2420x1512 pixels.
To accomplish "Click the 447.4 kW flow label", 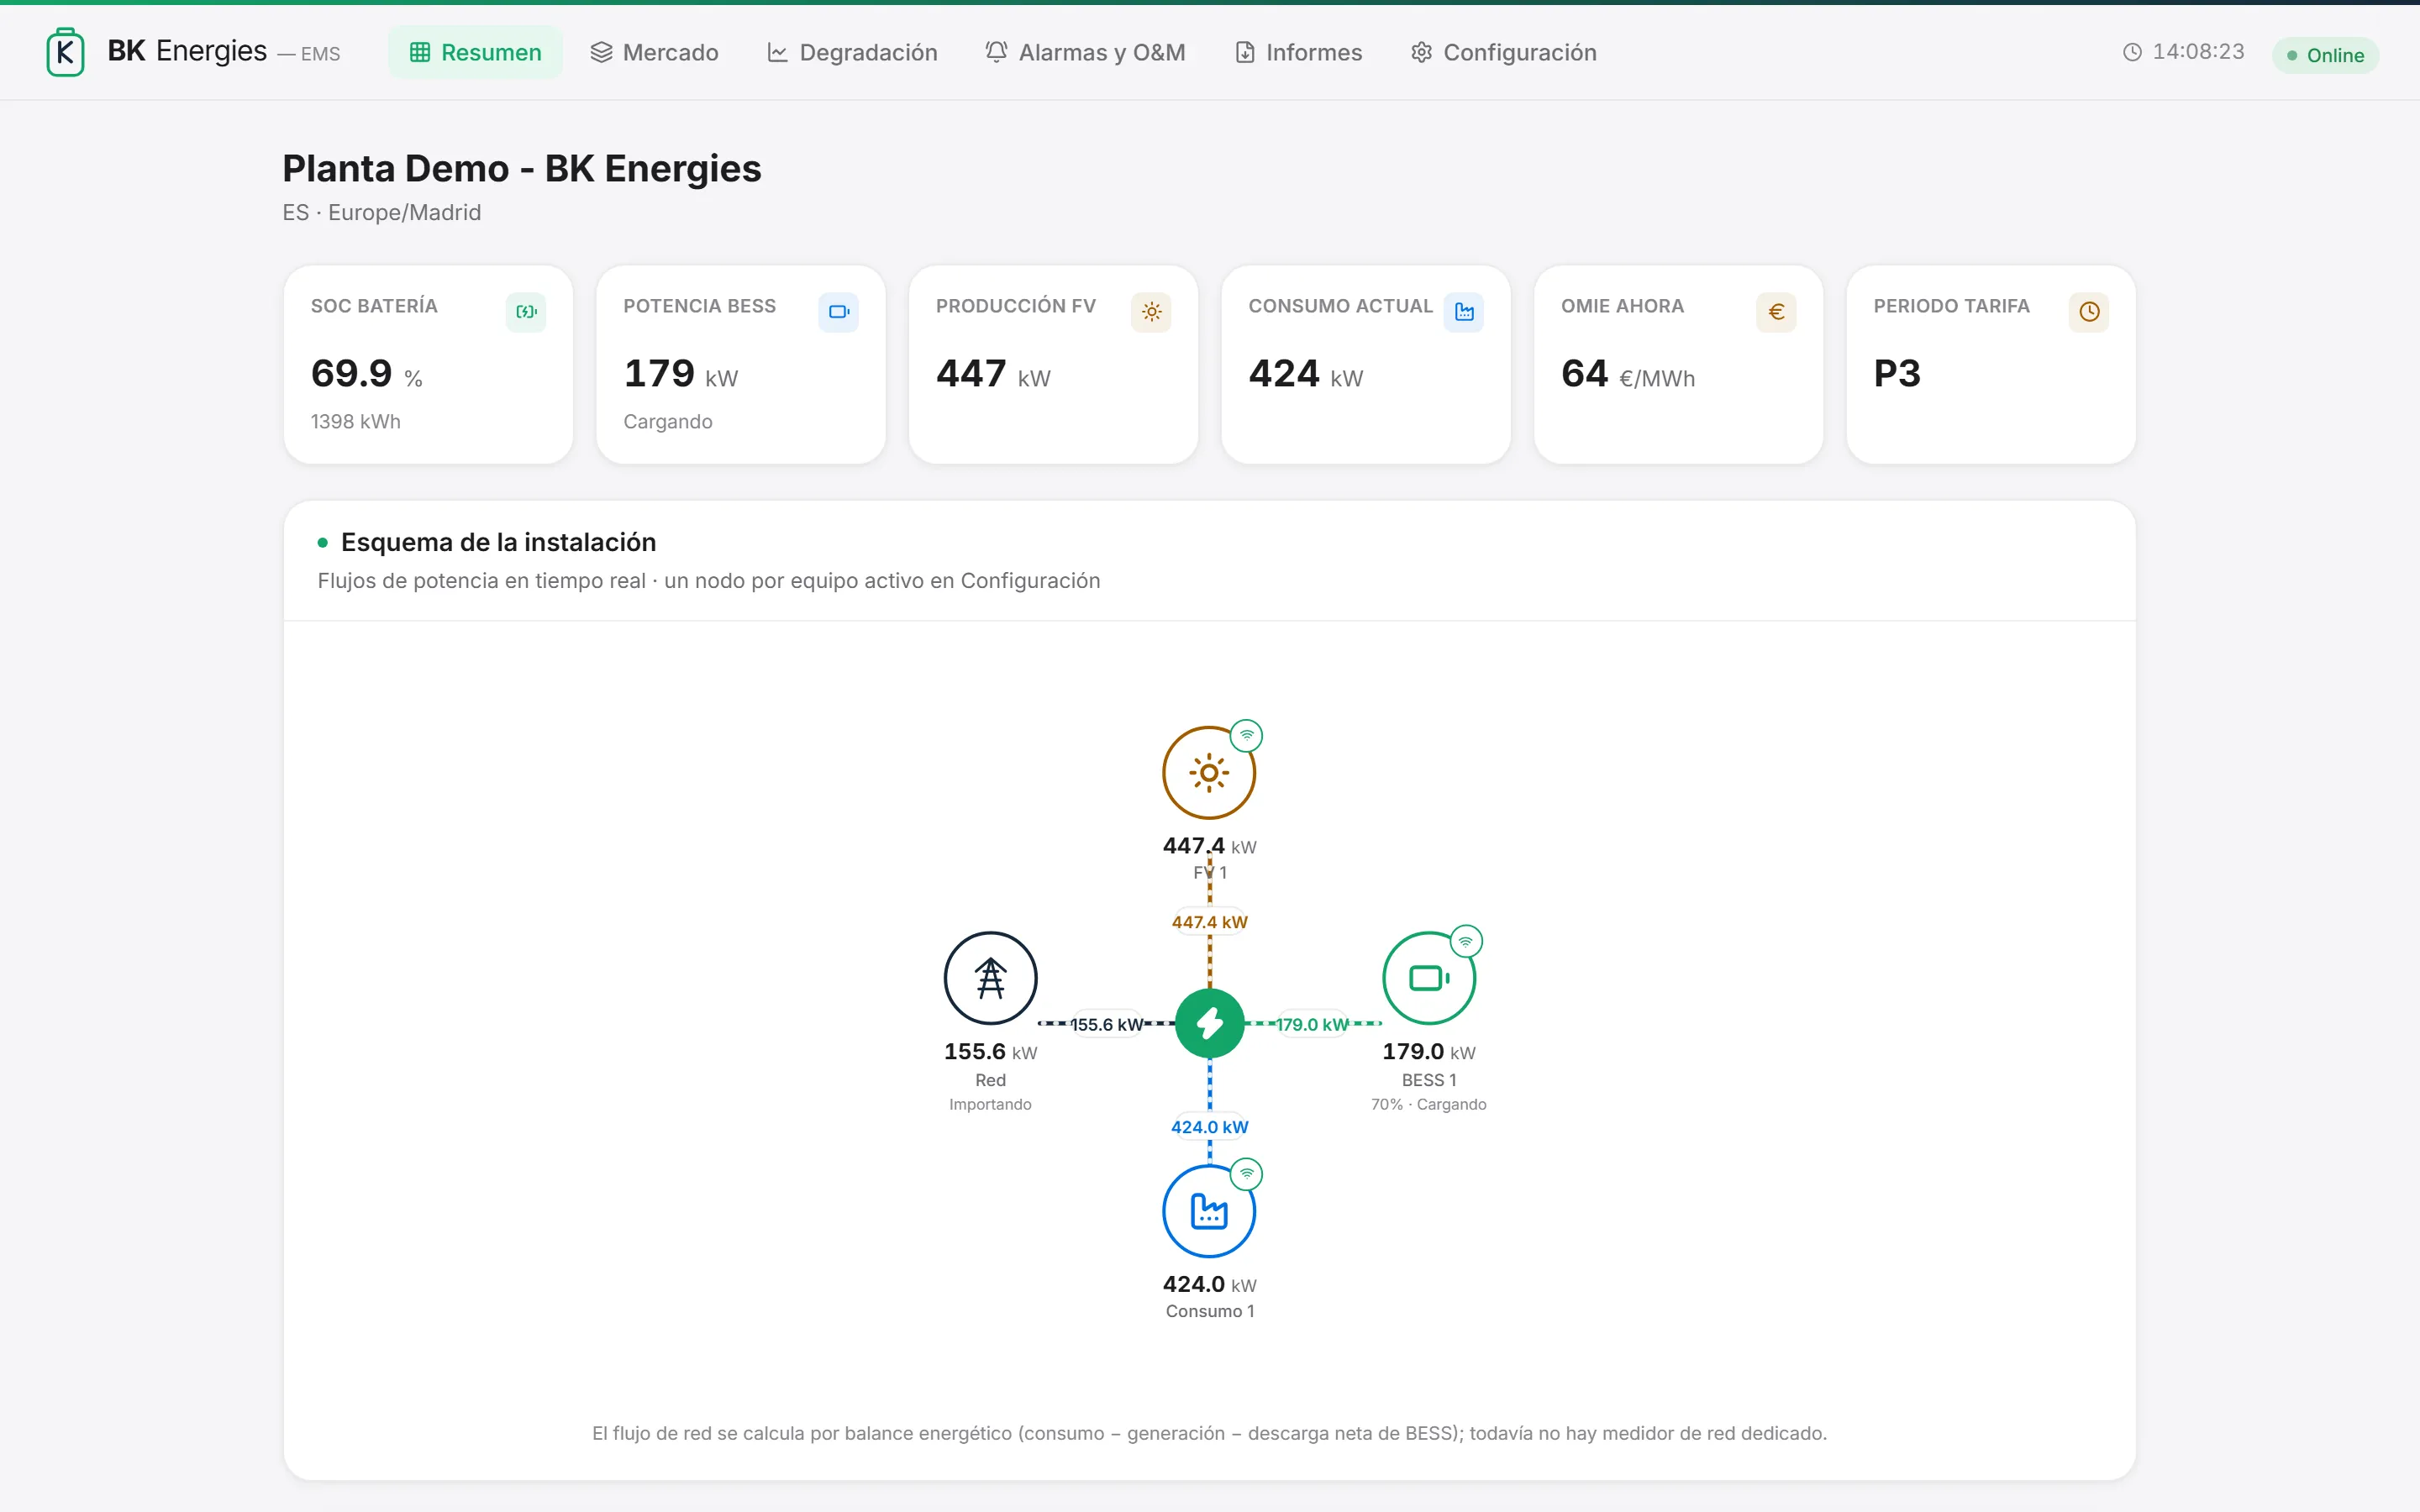I will point(1209,922).
